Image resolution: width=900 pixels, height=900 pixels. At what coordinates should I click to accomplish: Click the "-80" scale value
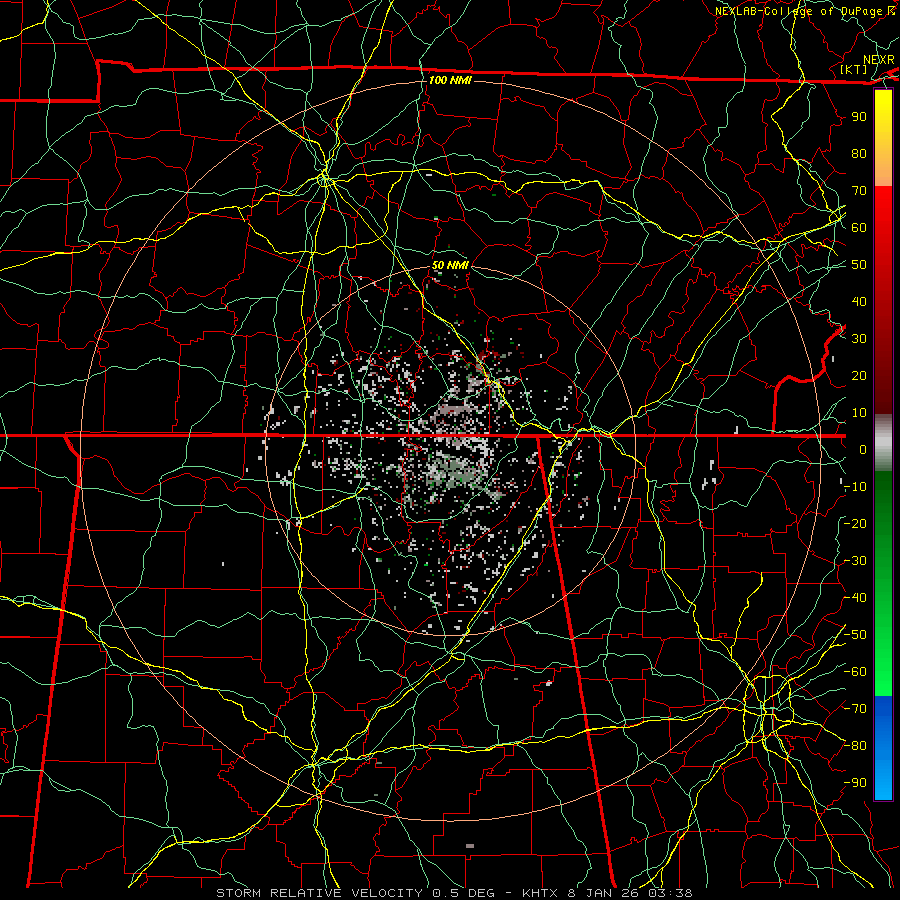[x=855, y=746]
